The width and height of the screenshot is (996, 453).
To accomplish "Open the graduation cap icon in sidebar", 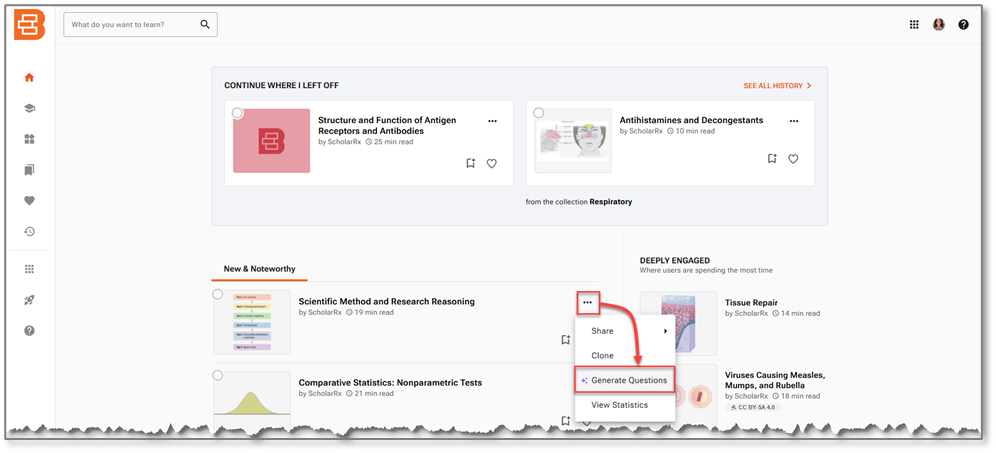I will pyautogui.click(x=29, y=108).
